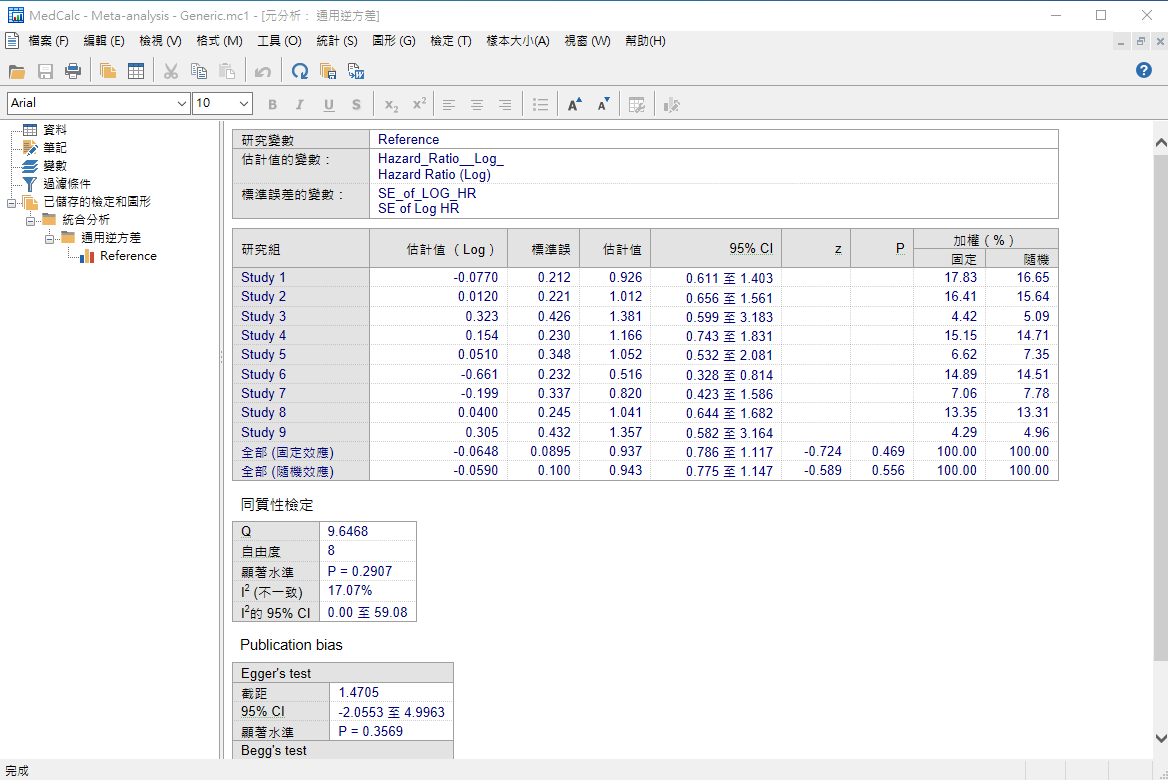Collapse the 通用逆方差 folder node
The width and height of the screenshot is (1168, 780).
pos(48,238)
